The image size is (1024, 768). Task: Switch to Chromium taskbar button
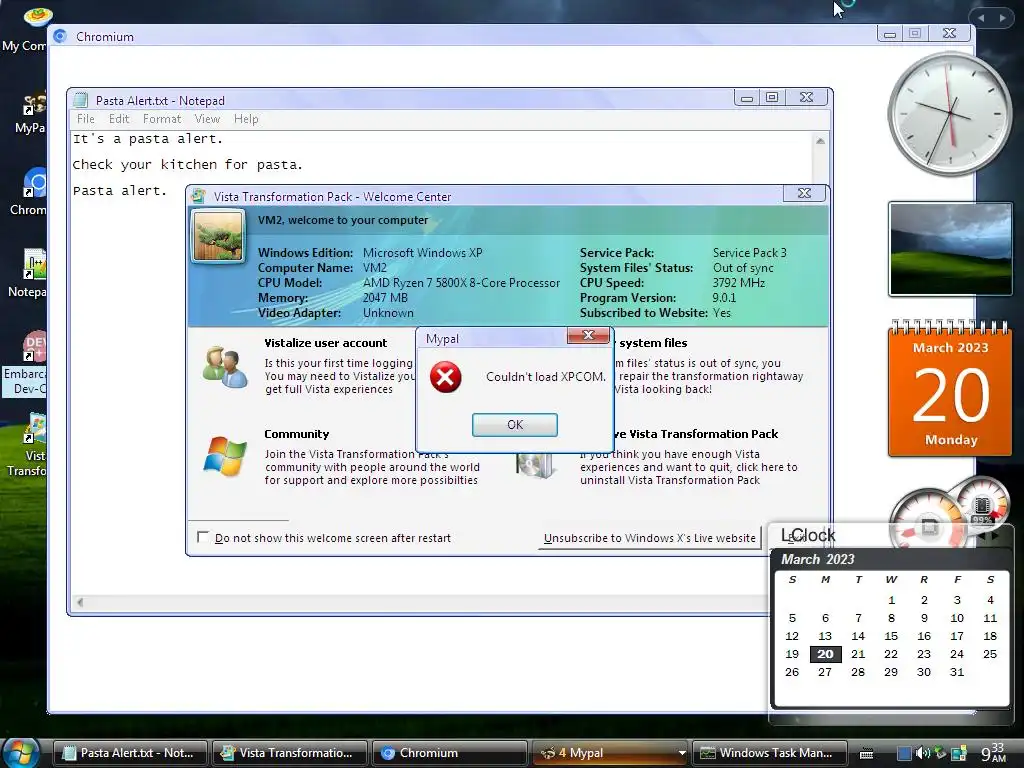tap(449, 753)
